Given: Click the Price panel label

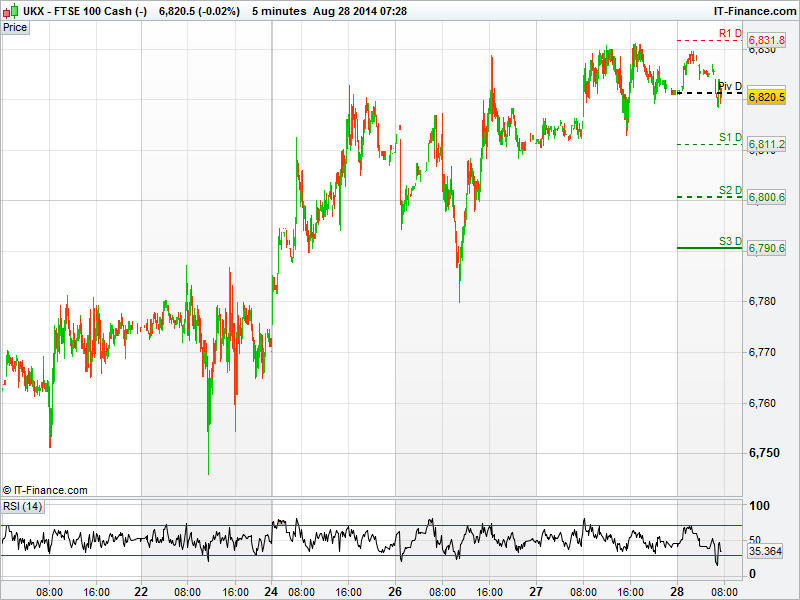Looking at the screenshot, I should [15, 27].
